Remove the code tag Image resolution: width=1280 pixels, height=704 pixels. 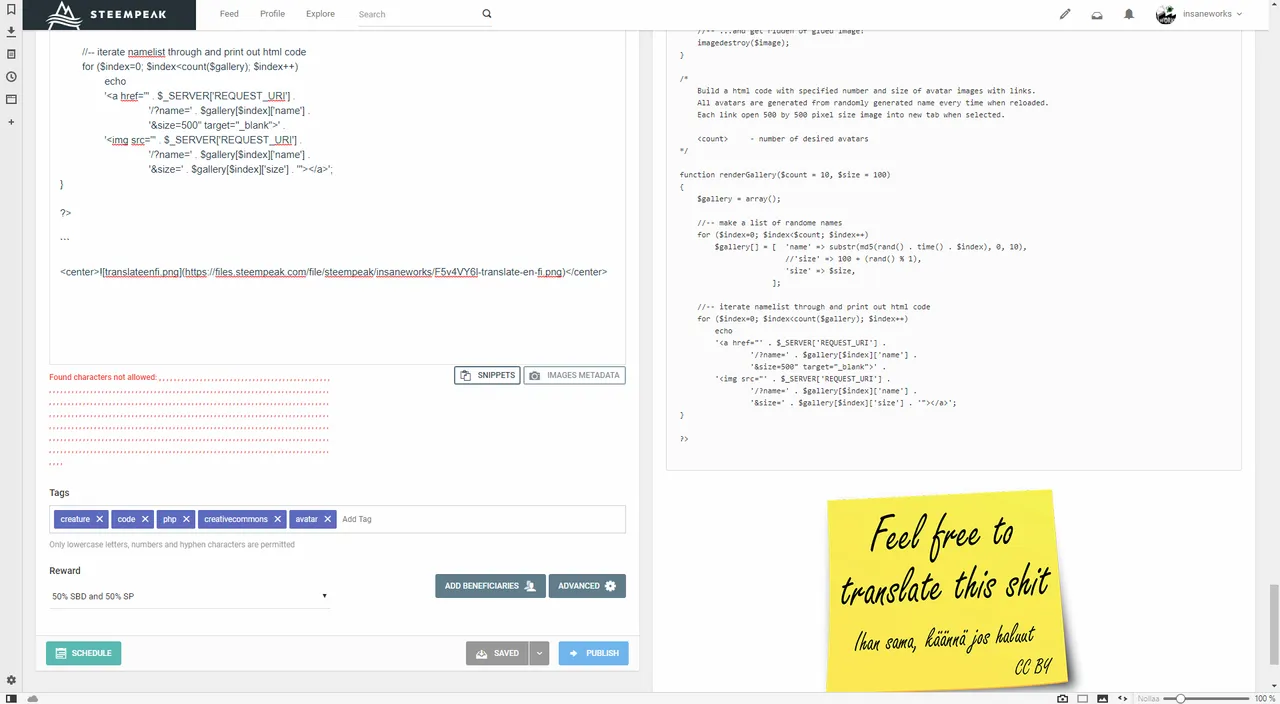(145, 519)
